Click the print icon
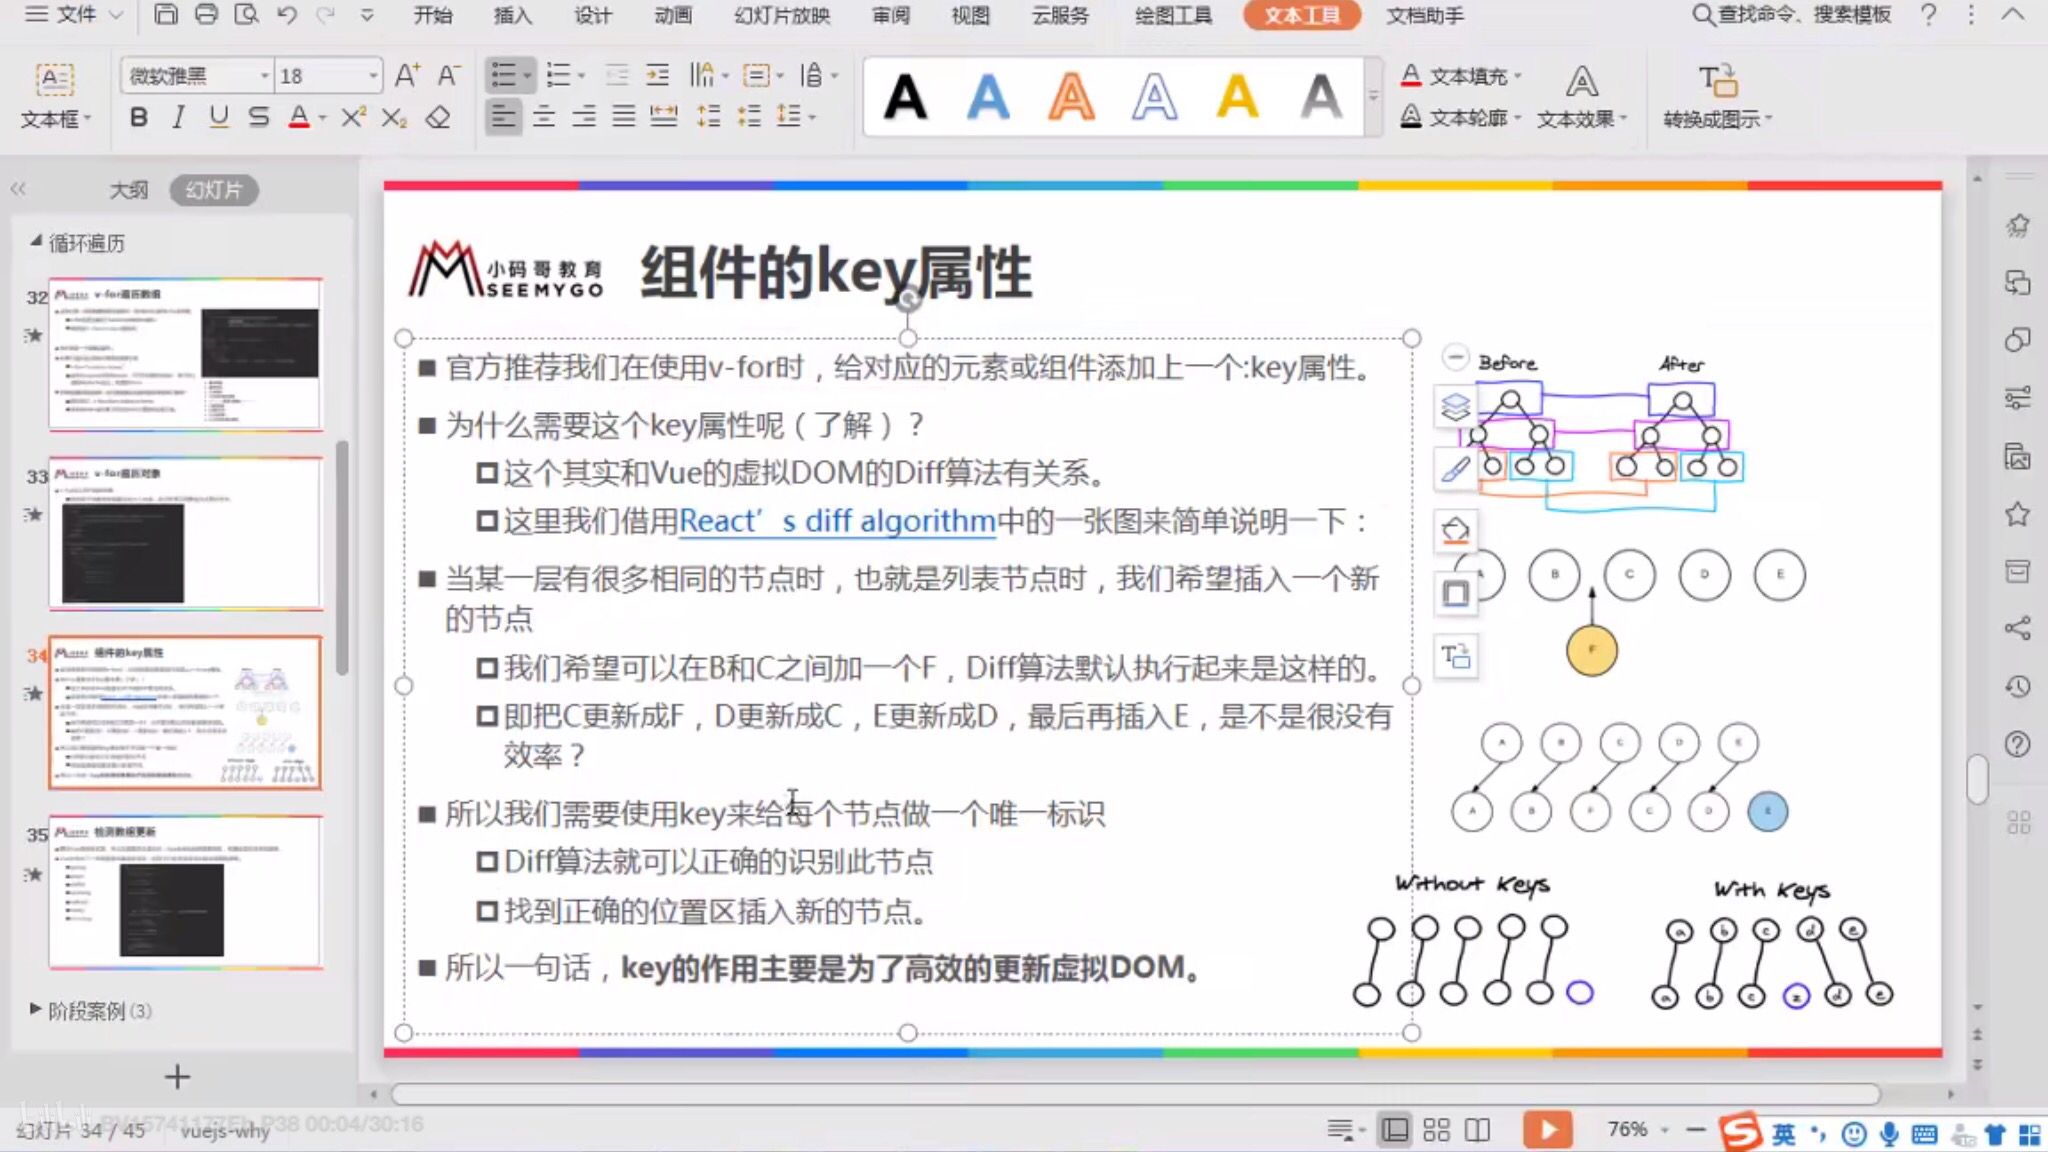This screenshot has height=1152, width=2048. point(206,16)
